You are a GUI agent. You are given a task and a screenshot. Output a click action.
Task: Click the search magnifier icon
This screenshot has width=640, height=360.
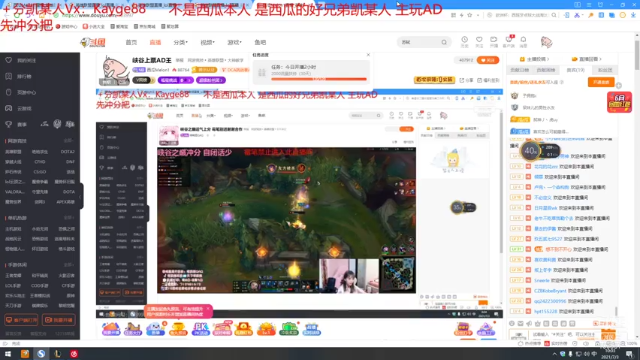tap(444, 42)
